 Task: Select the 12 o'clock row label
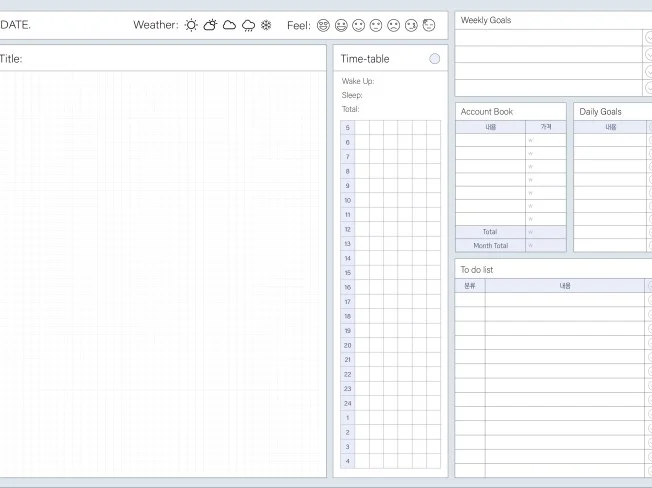click(347, 229)
